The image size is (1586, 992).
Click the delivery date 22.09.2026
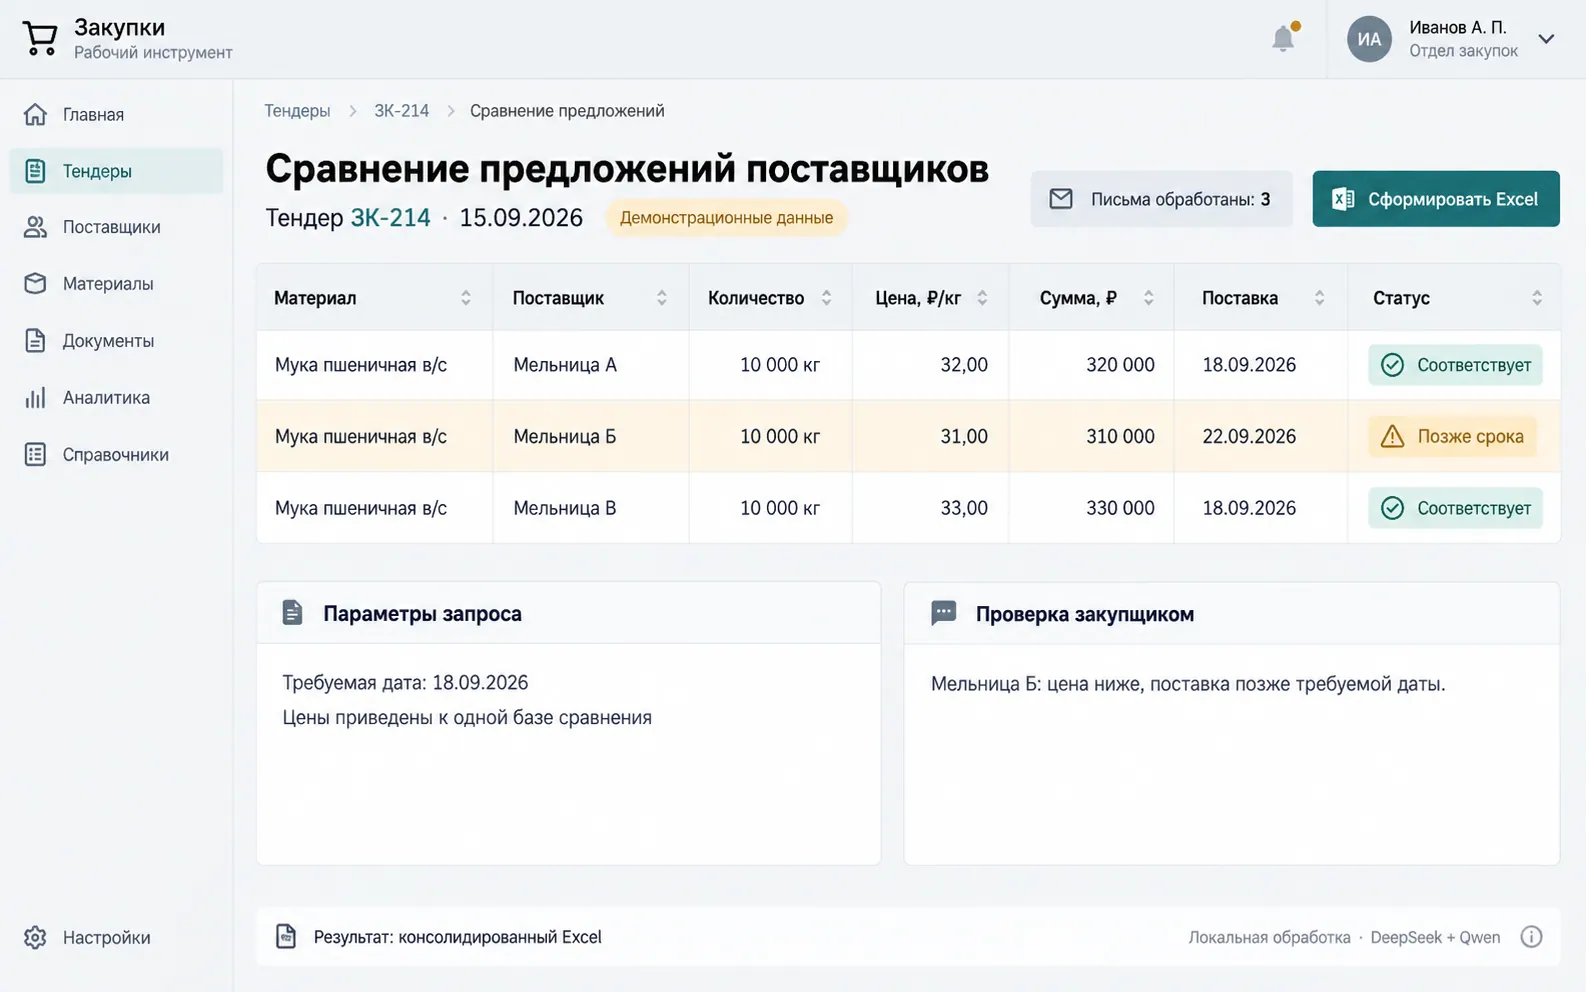[1249, 436]
